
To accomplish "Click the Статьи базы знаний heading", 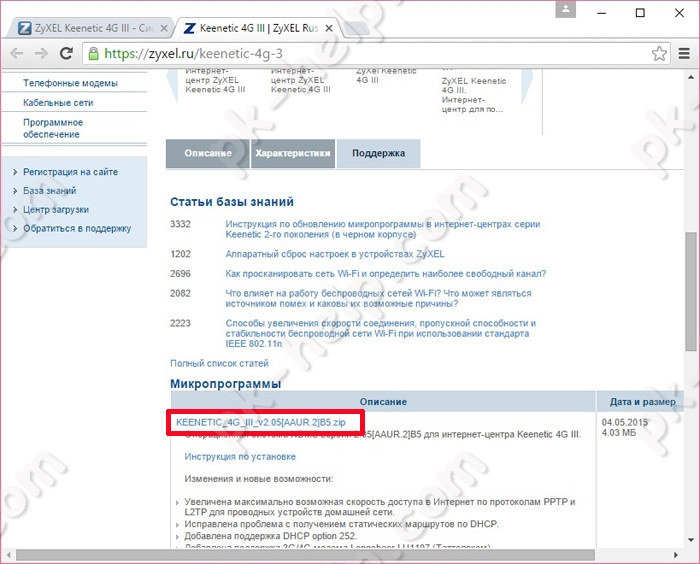I will pos(232,202).
